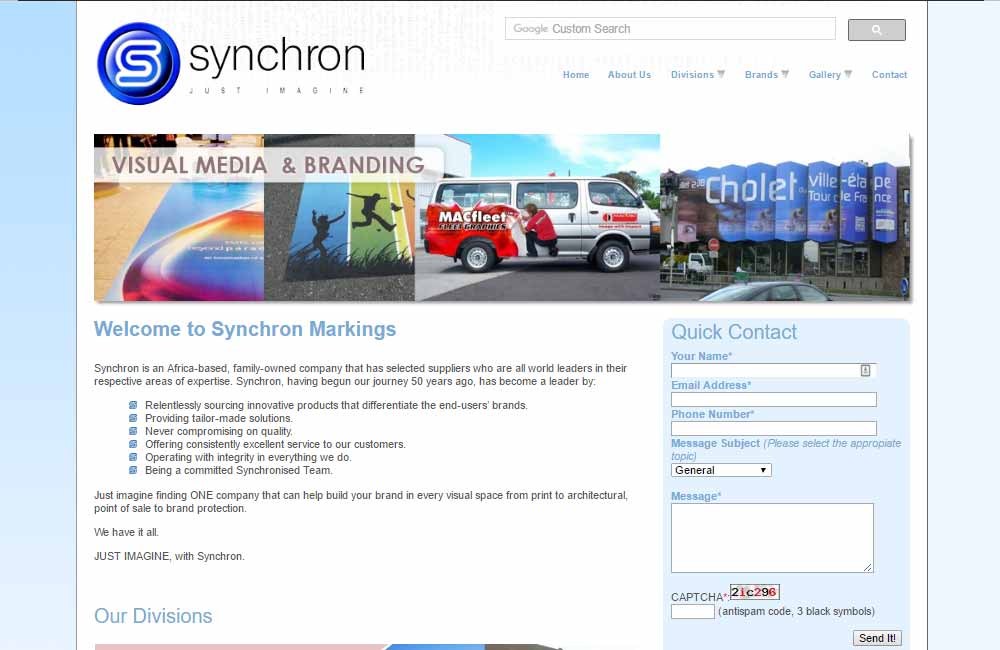Click the Send It! button

pyautogui.click(x=877, y=638)
